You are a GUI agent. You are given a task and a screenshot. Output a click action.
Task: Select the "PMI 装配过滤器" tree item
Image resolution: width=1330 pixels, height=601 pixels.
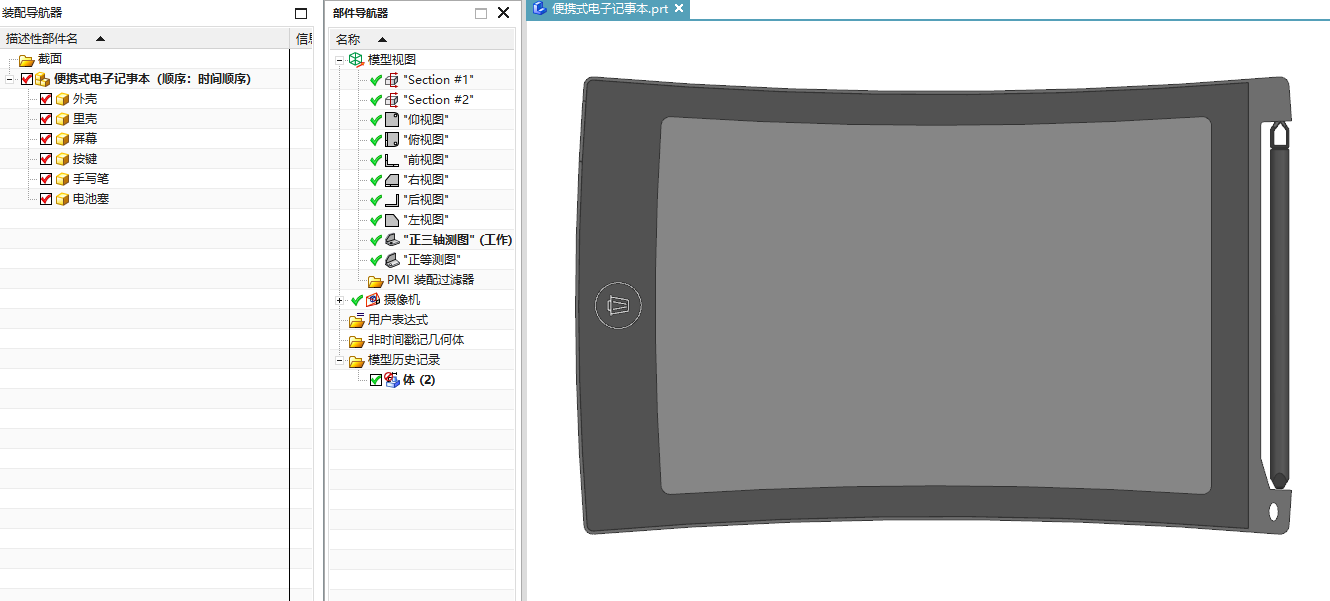(x=430, y=280)
